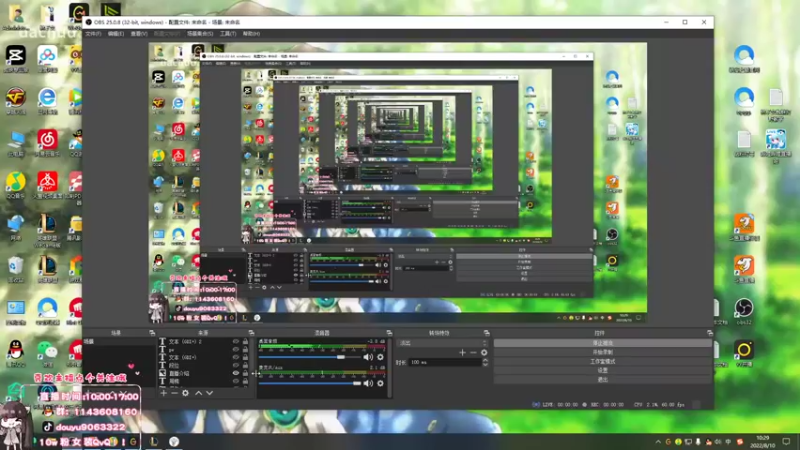Remove selected source with minus icon
The image size is (800, 450).
pyautogui.click(x=174, y=393)
